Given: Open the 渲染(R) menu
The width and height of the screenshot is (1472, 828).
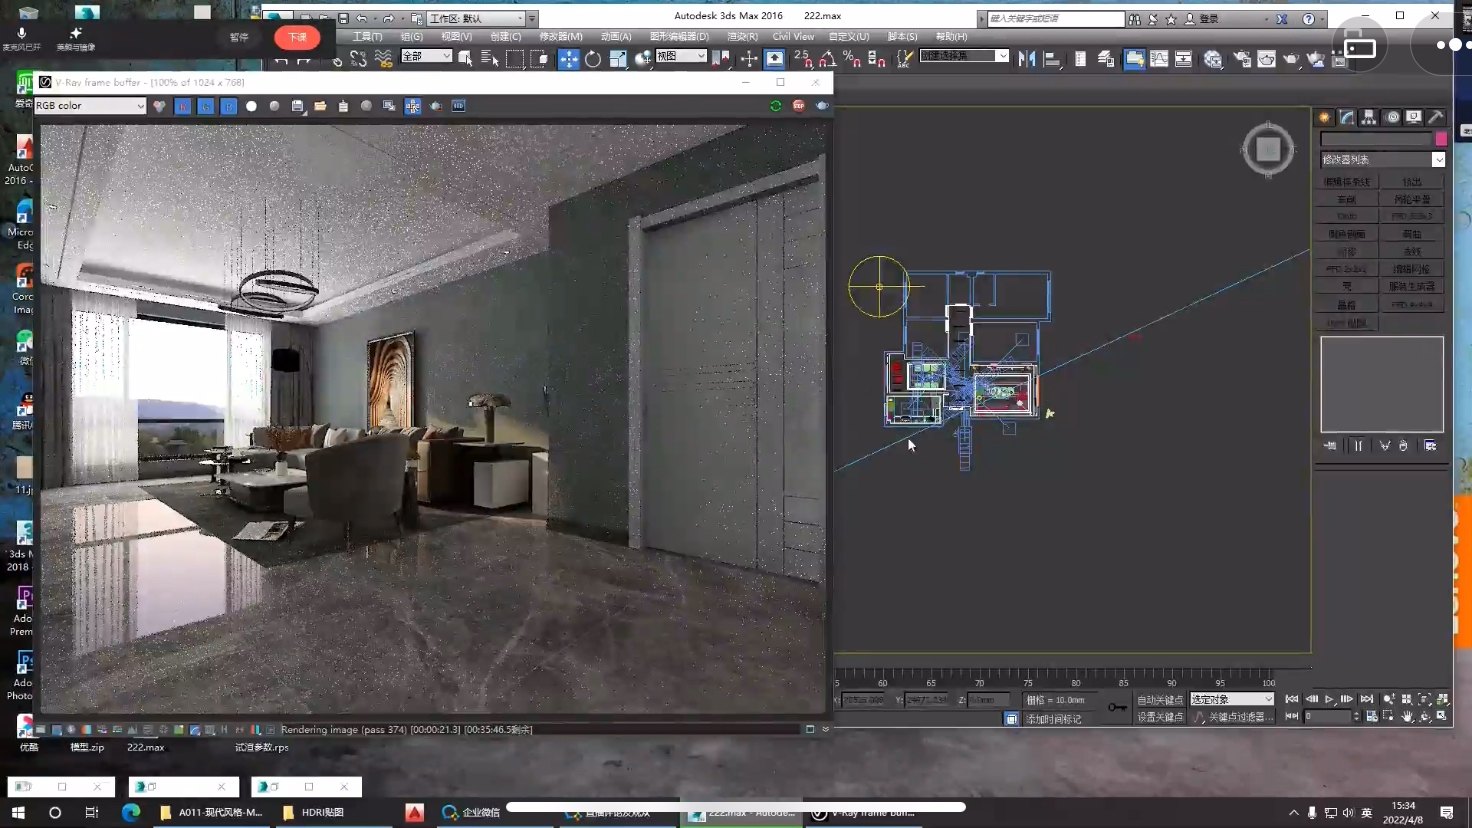Looking at the screenshot, I should click(742, 36).
